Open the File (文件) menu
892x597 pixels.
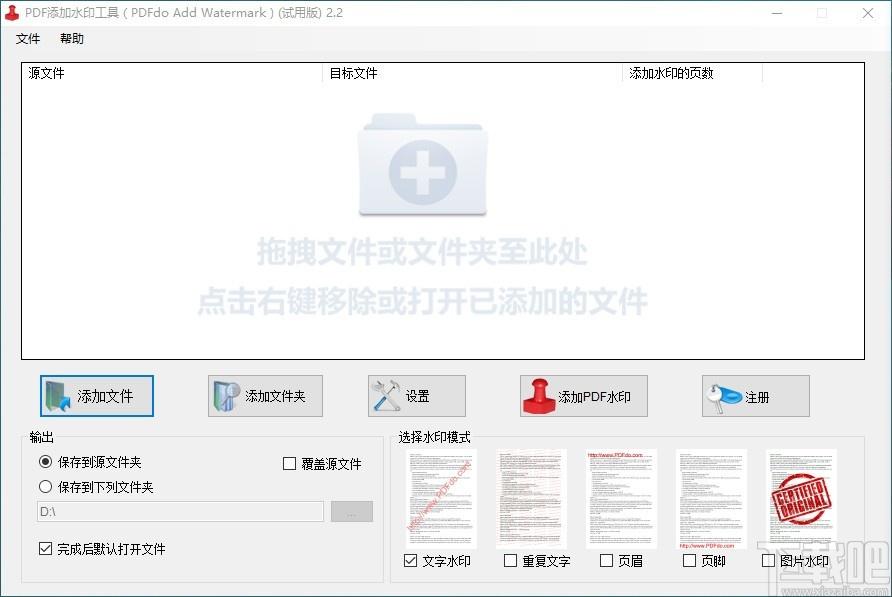coord(28,39)
